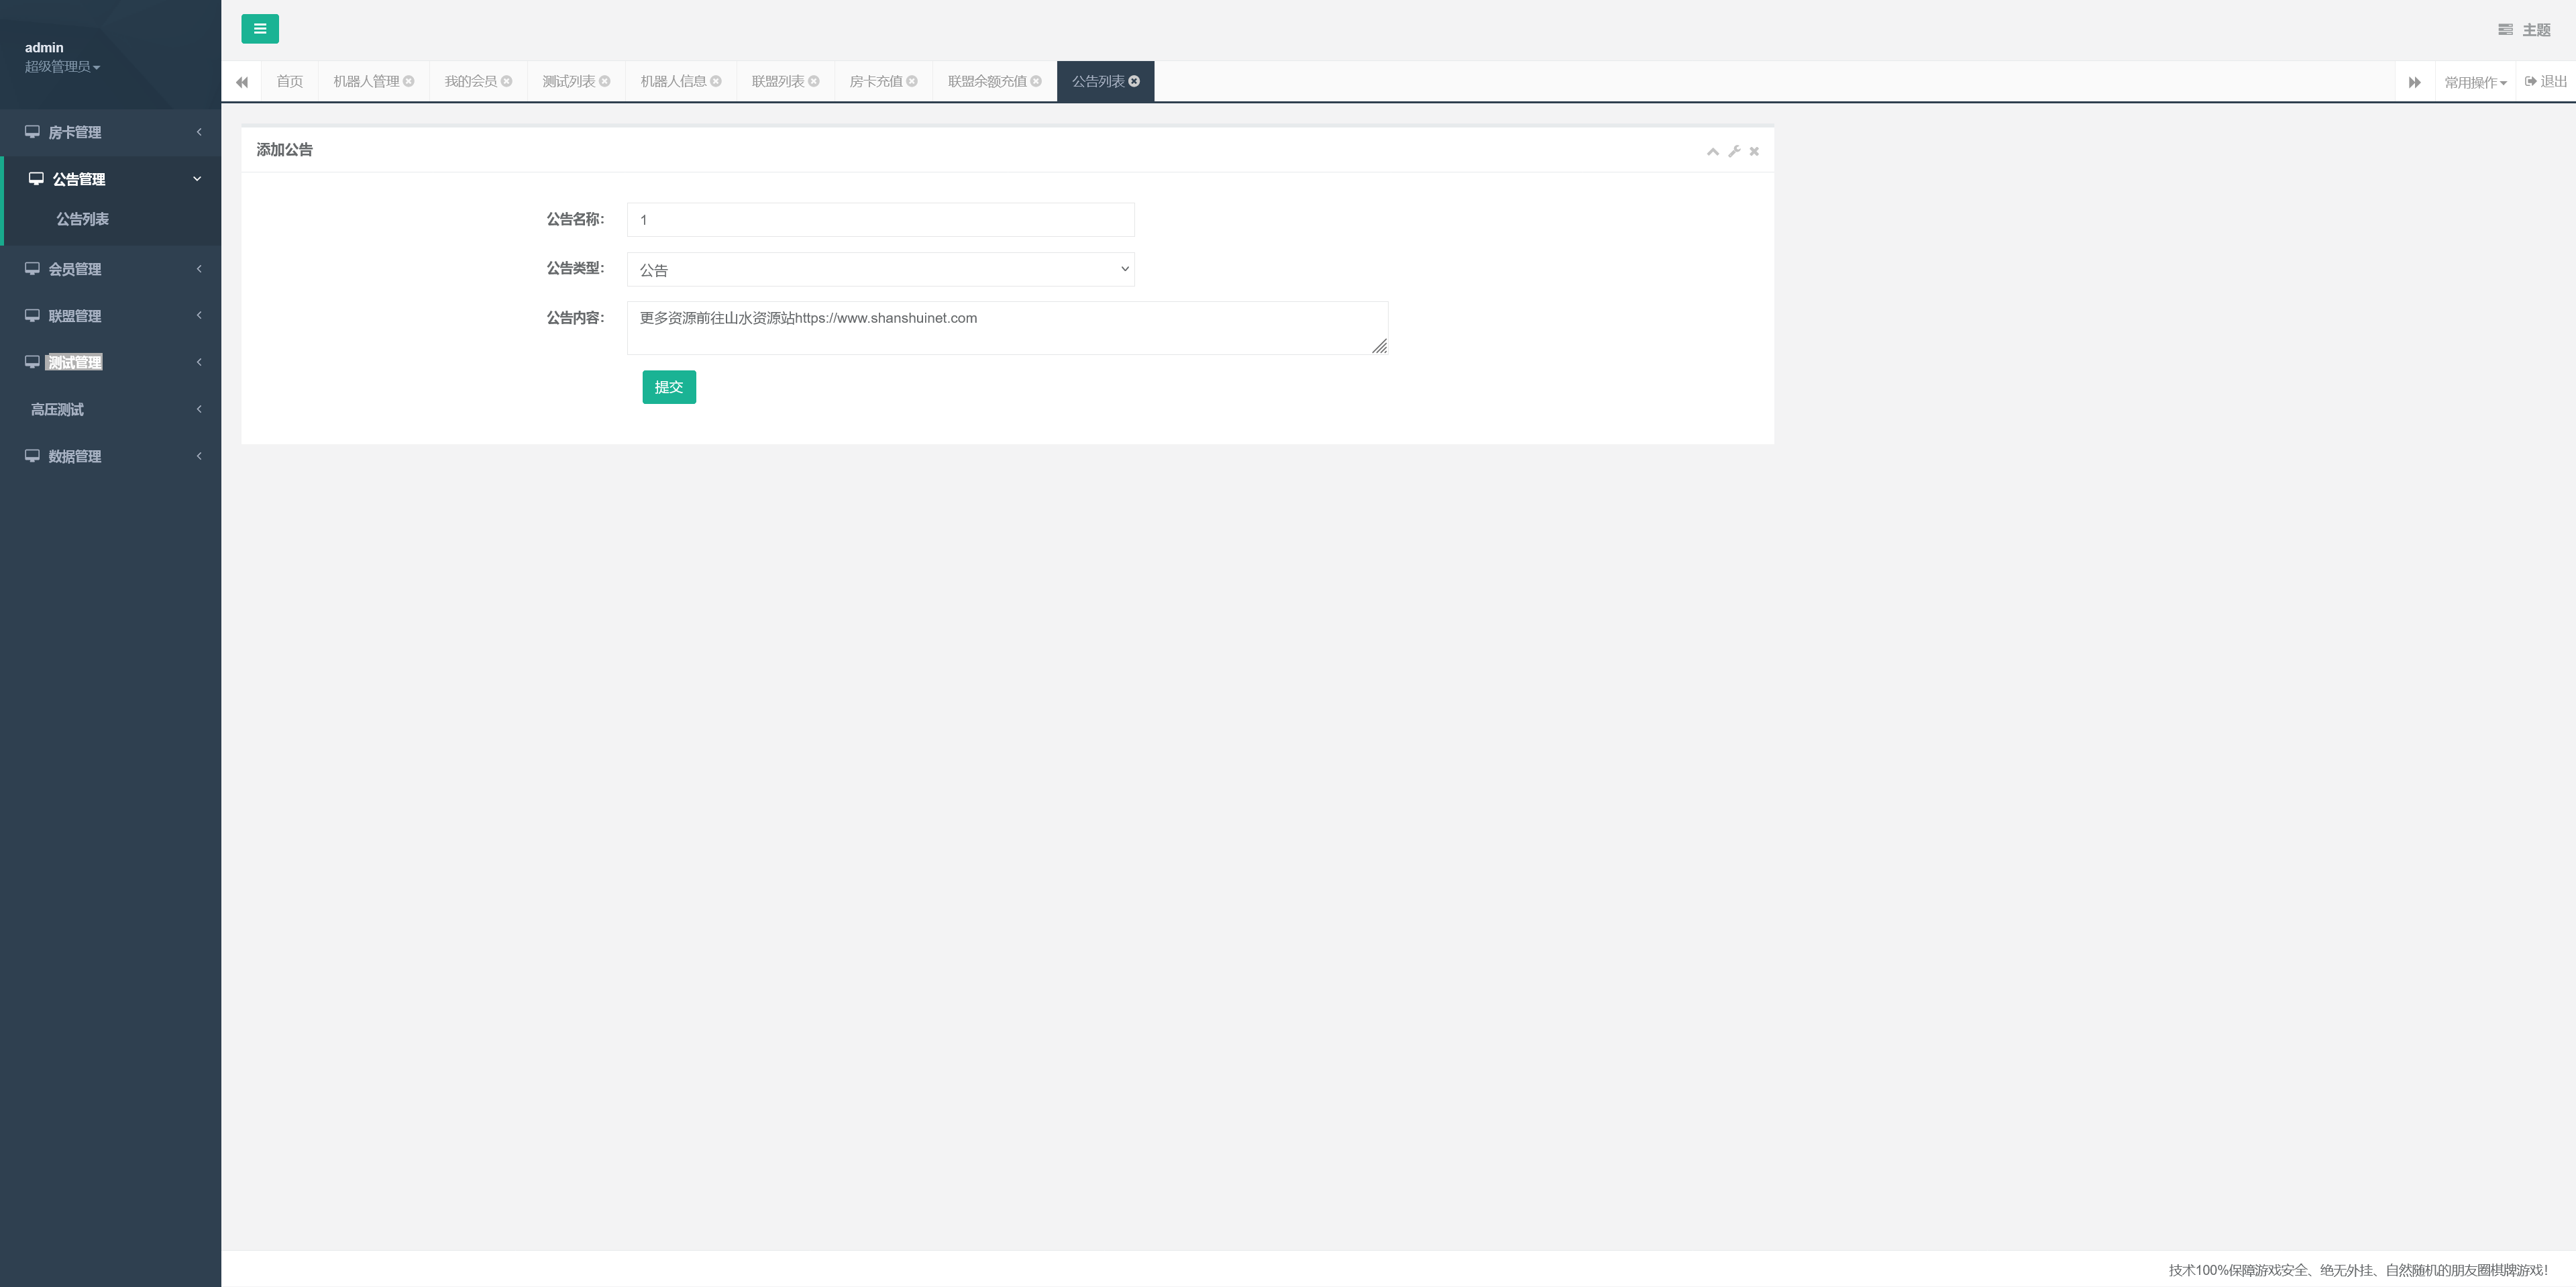Switch to the 首页 tab

click(x=289, y=81)
